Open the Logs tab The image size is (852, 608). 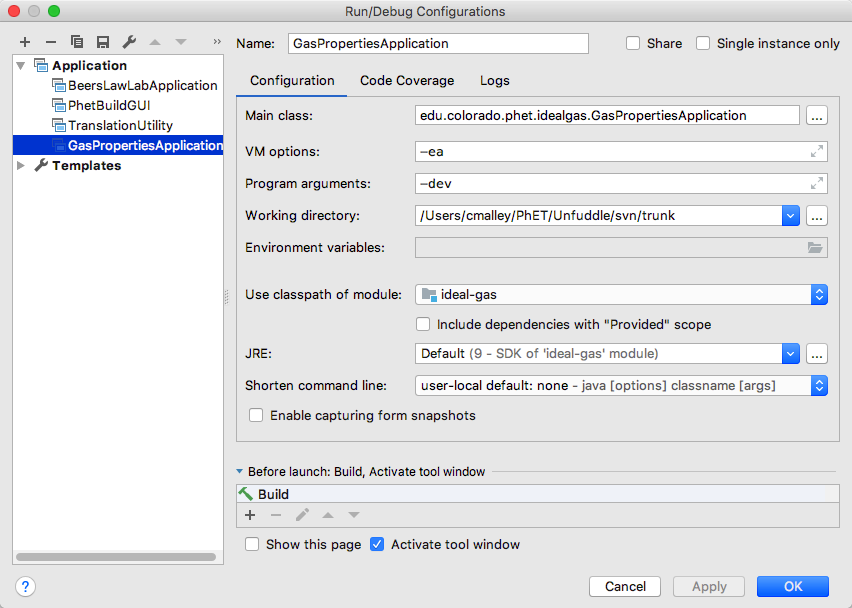coord(493,80)
